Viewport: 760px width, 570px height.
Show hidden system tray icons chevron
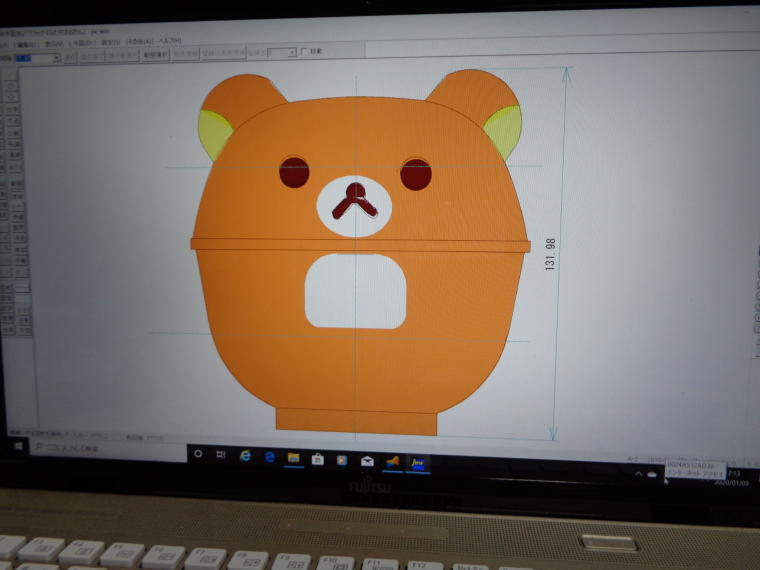638,474
